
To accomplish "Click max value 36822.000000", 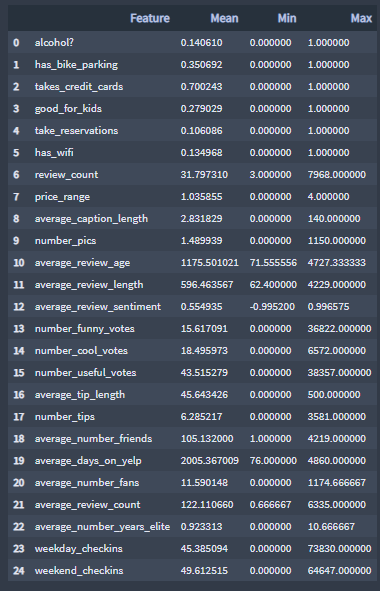I will point(339,329).
